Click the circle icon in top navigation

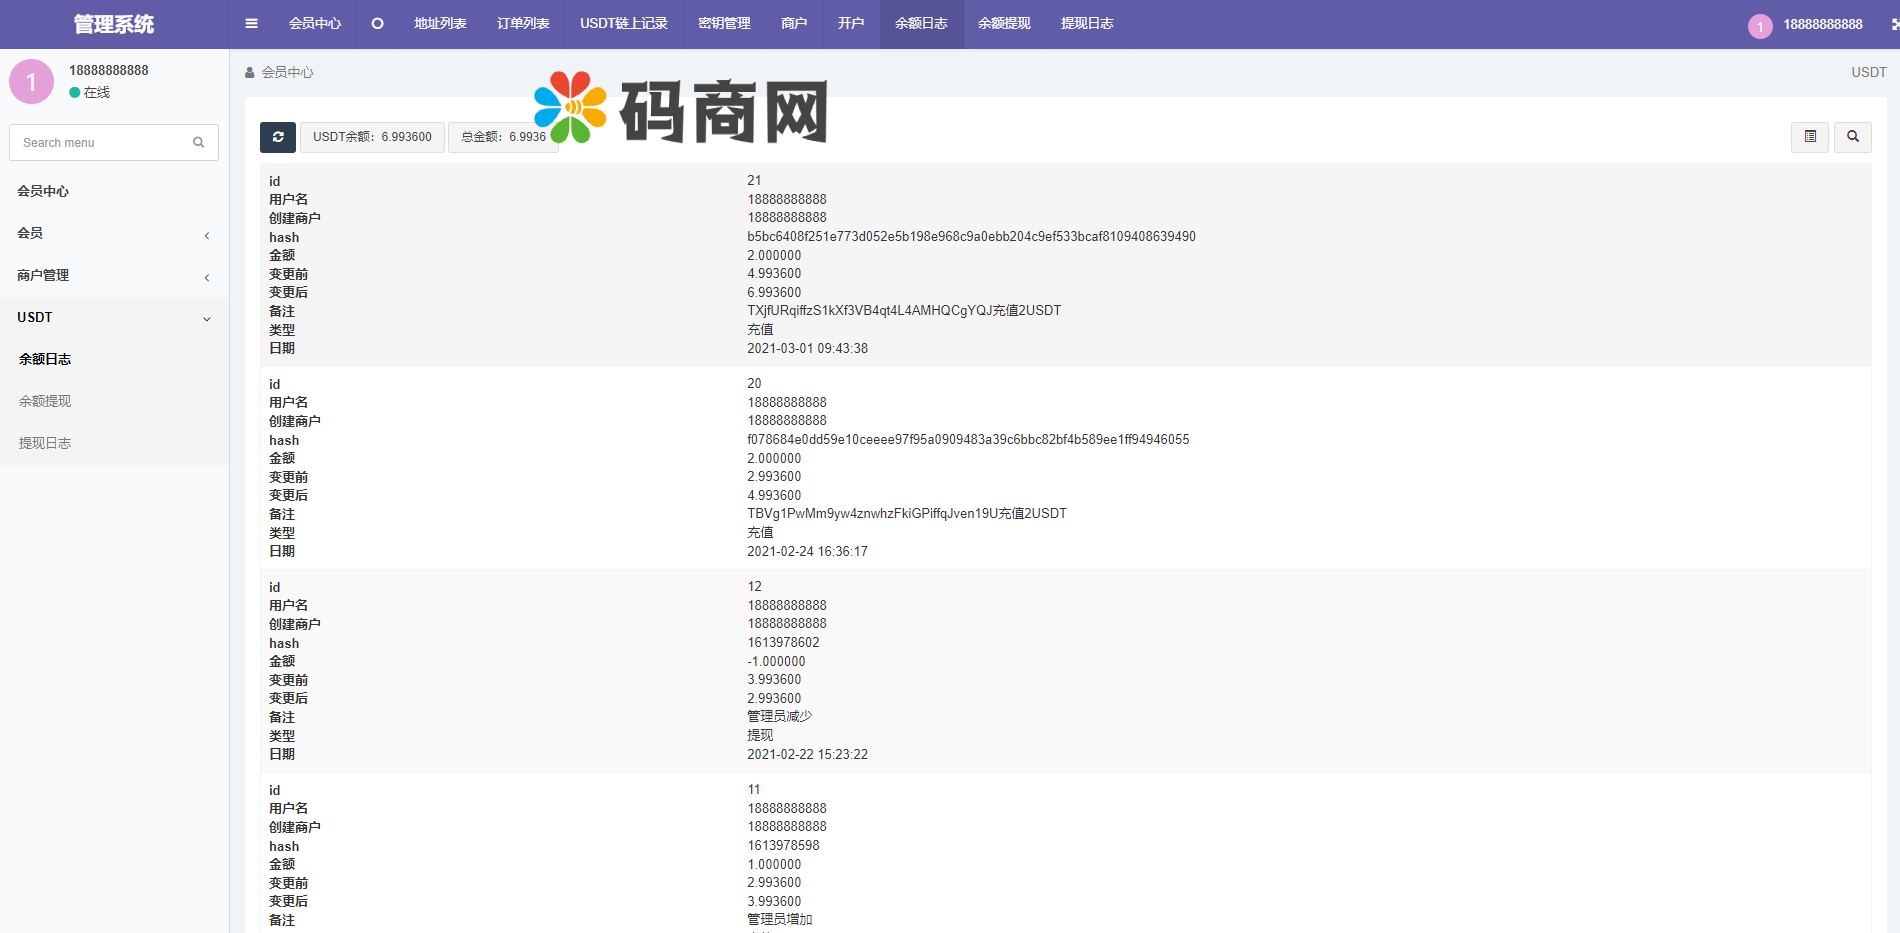point(377,24)
